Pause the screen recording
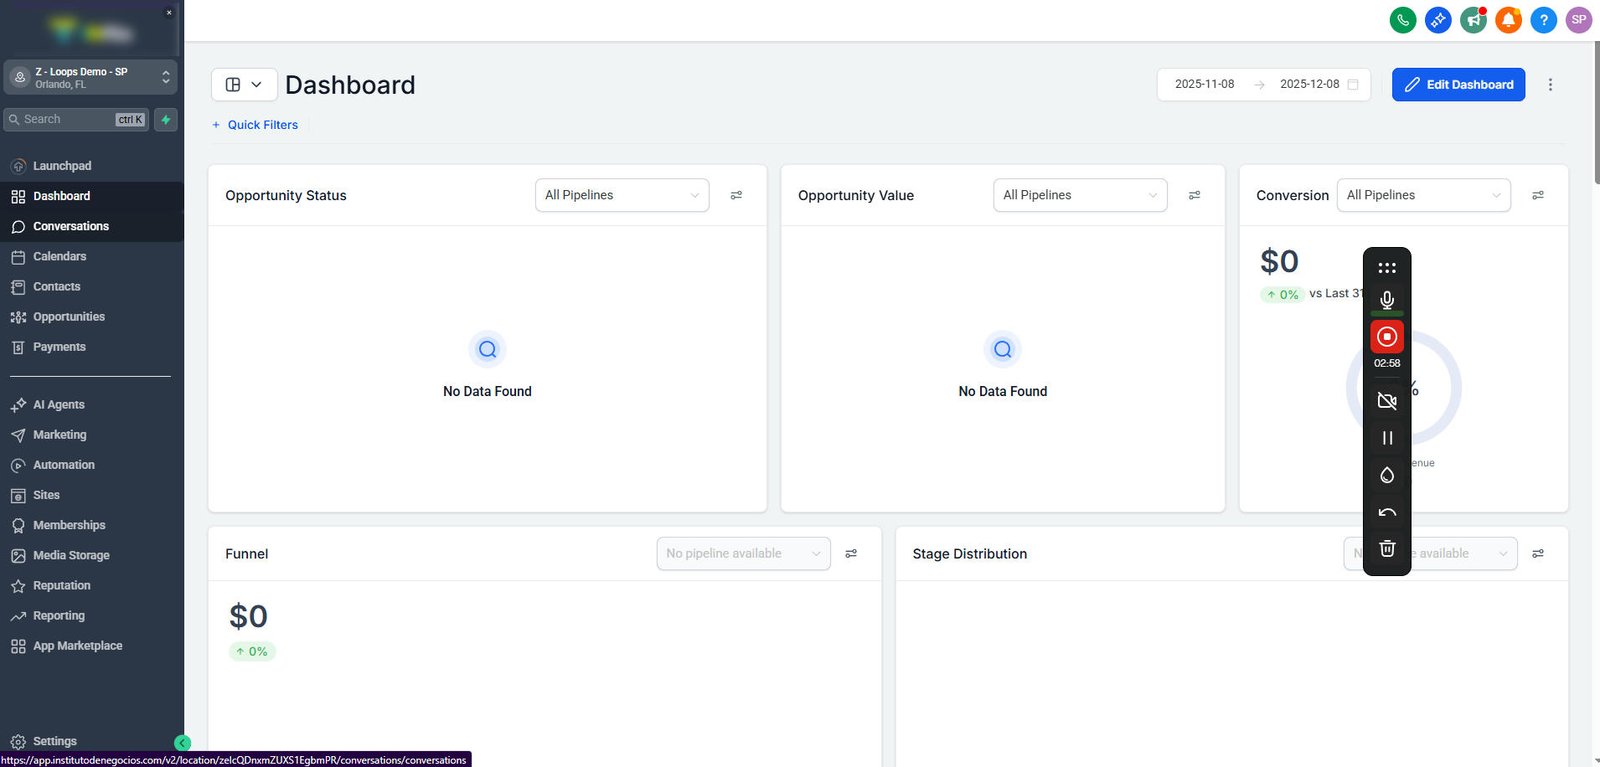Screen dimensions: 1600x767 1387,438
